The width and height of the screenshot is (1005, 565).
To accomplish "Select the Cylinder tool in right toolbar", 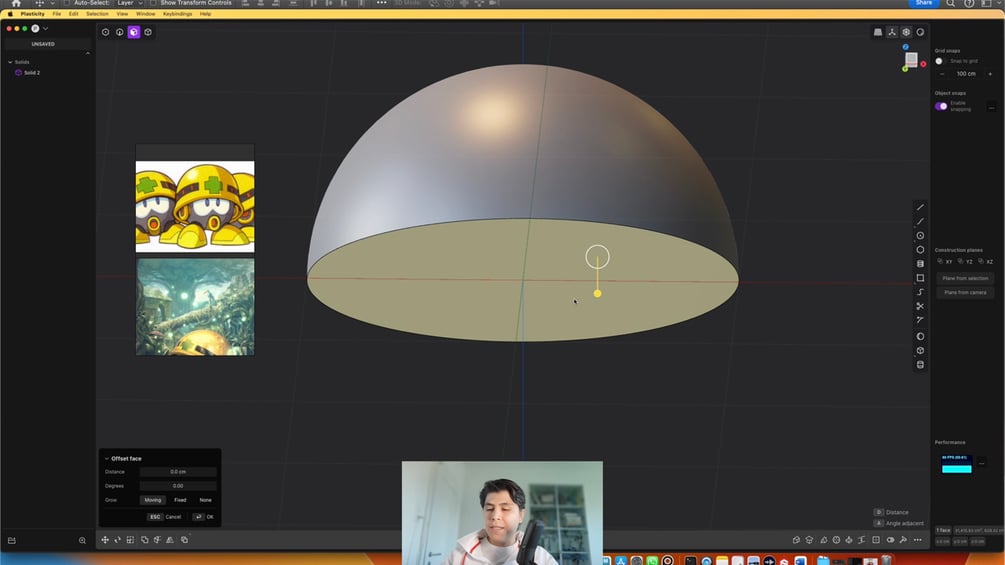I will pyautogui.click(x=920, y=364).
